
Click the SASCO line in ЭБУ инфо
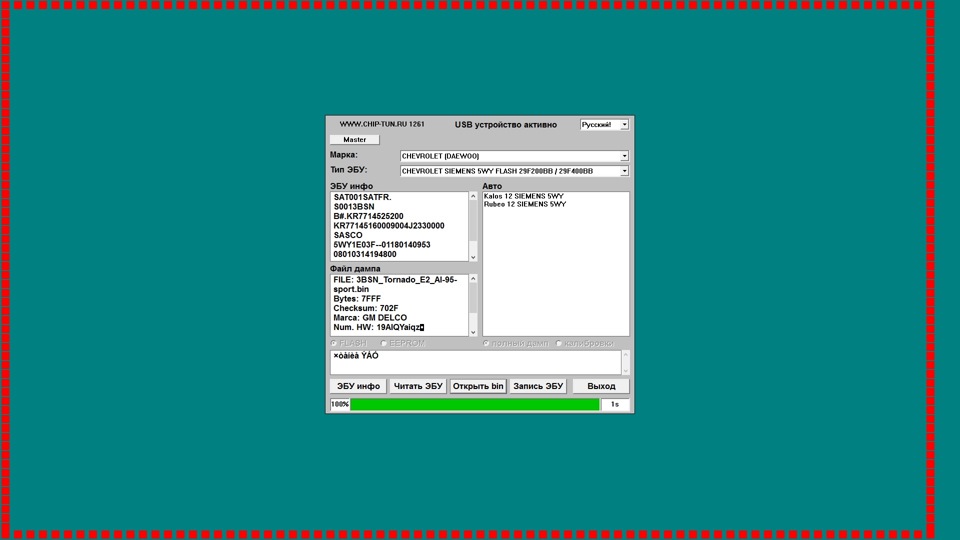(348, 236)
